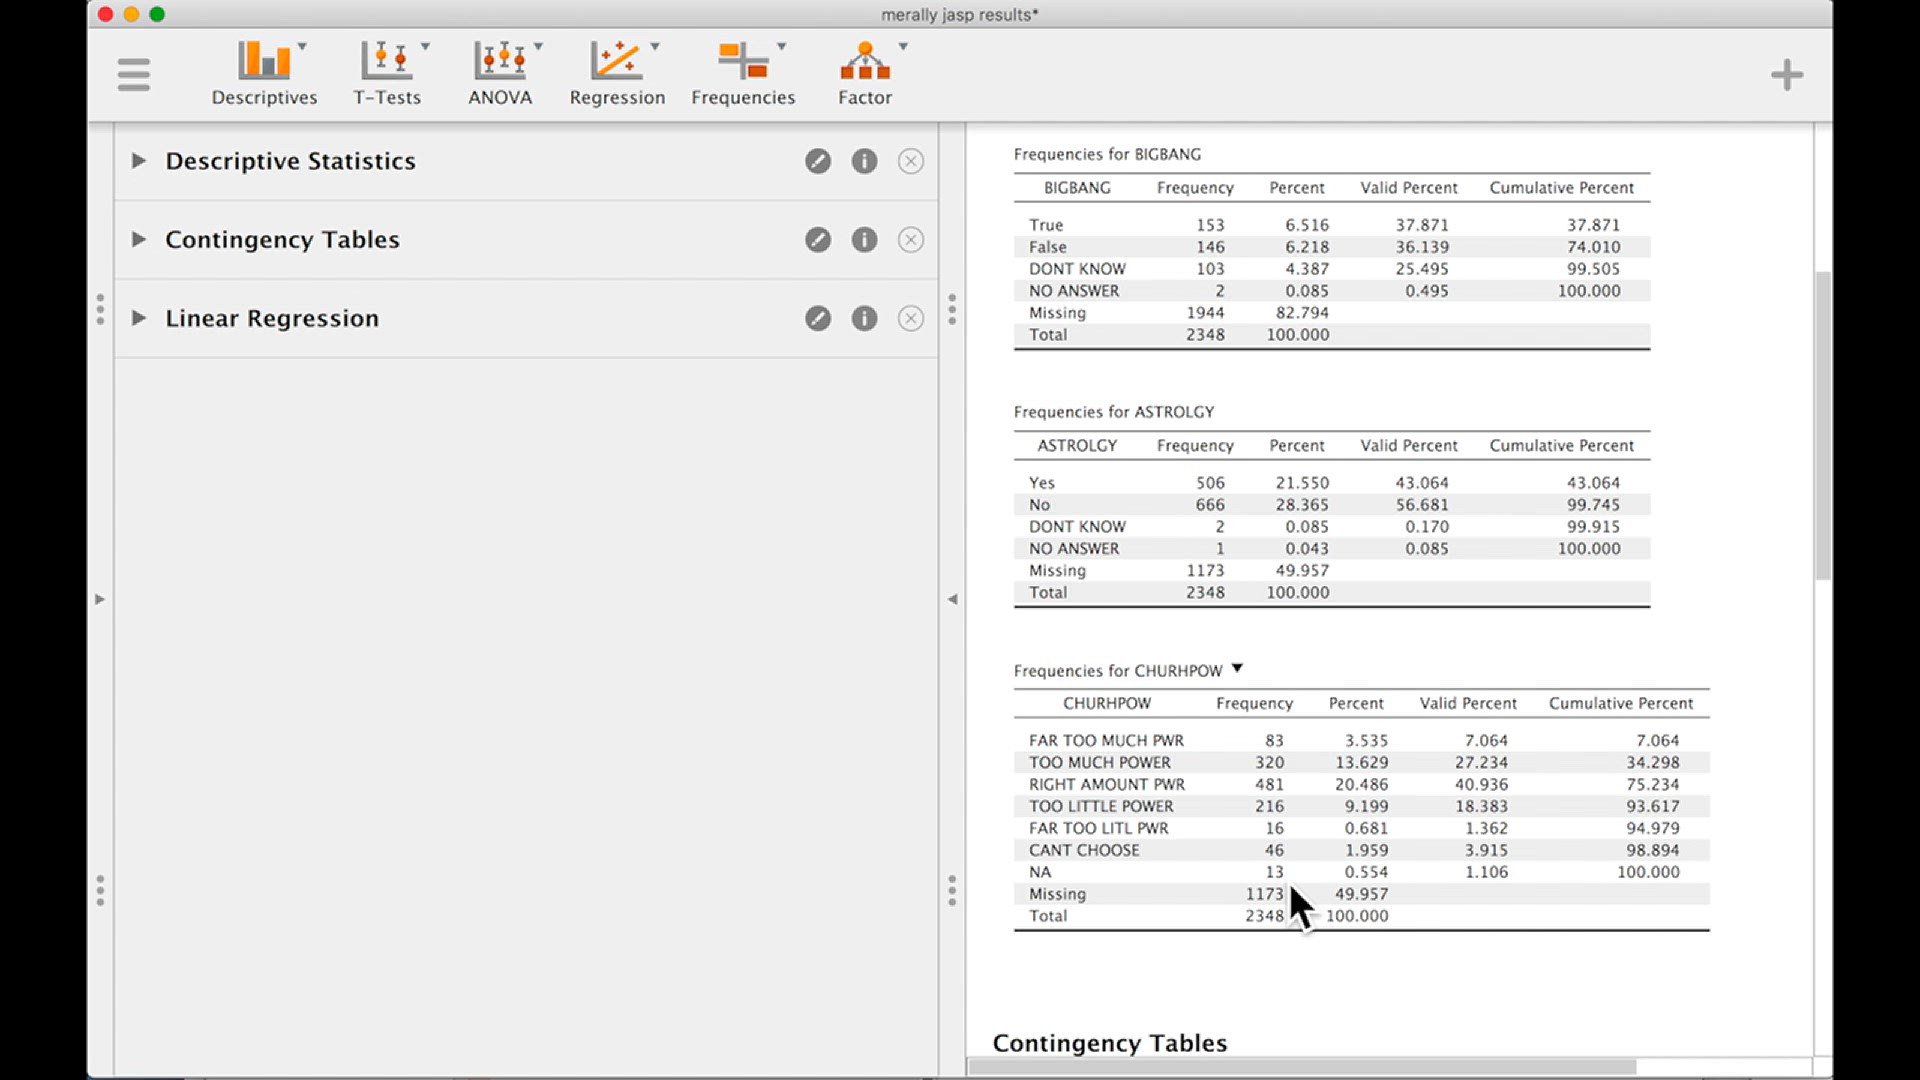Open the Descriptives module
Viewport: 1920px width, 1080px height.
[264, 74]
